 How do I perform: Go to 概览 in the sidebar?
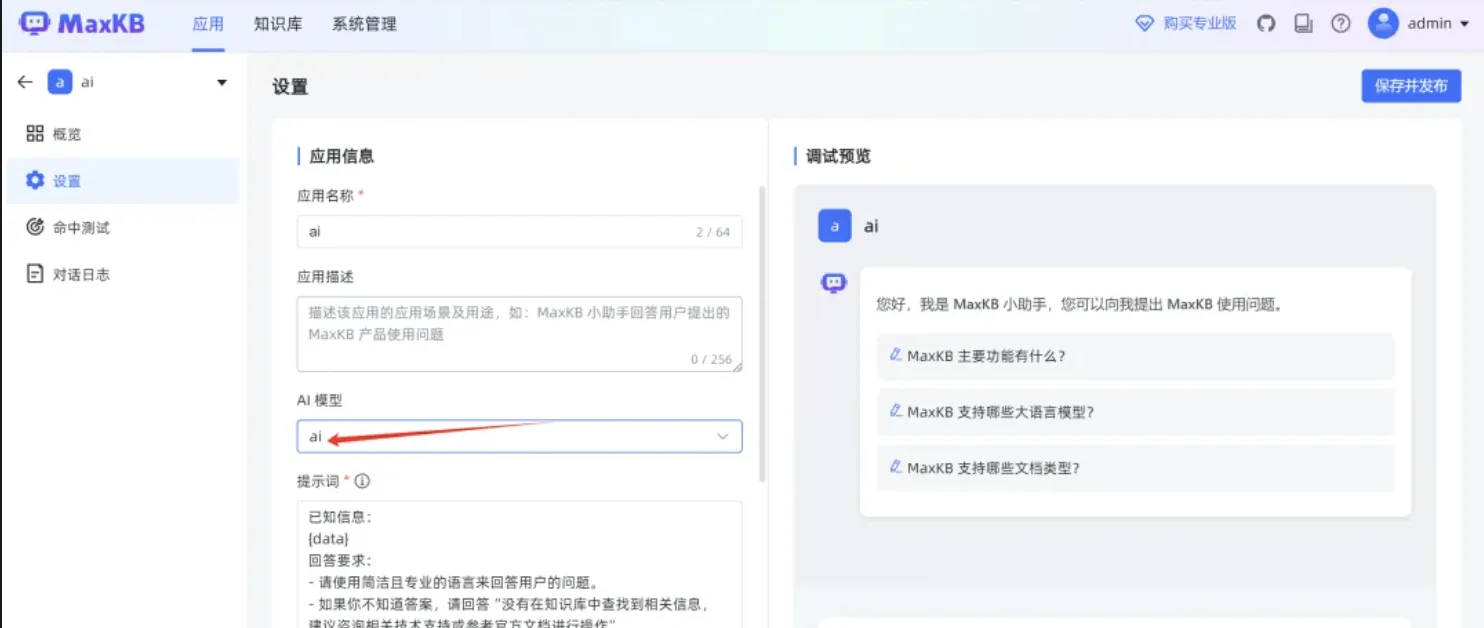click(67, 134)
